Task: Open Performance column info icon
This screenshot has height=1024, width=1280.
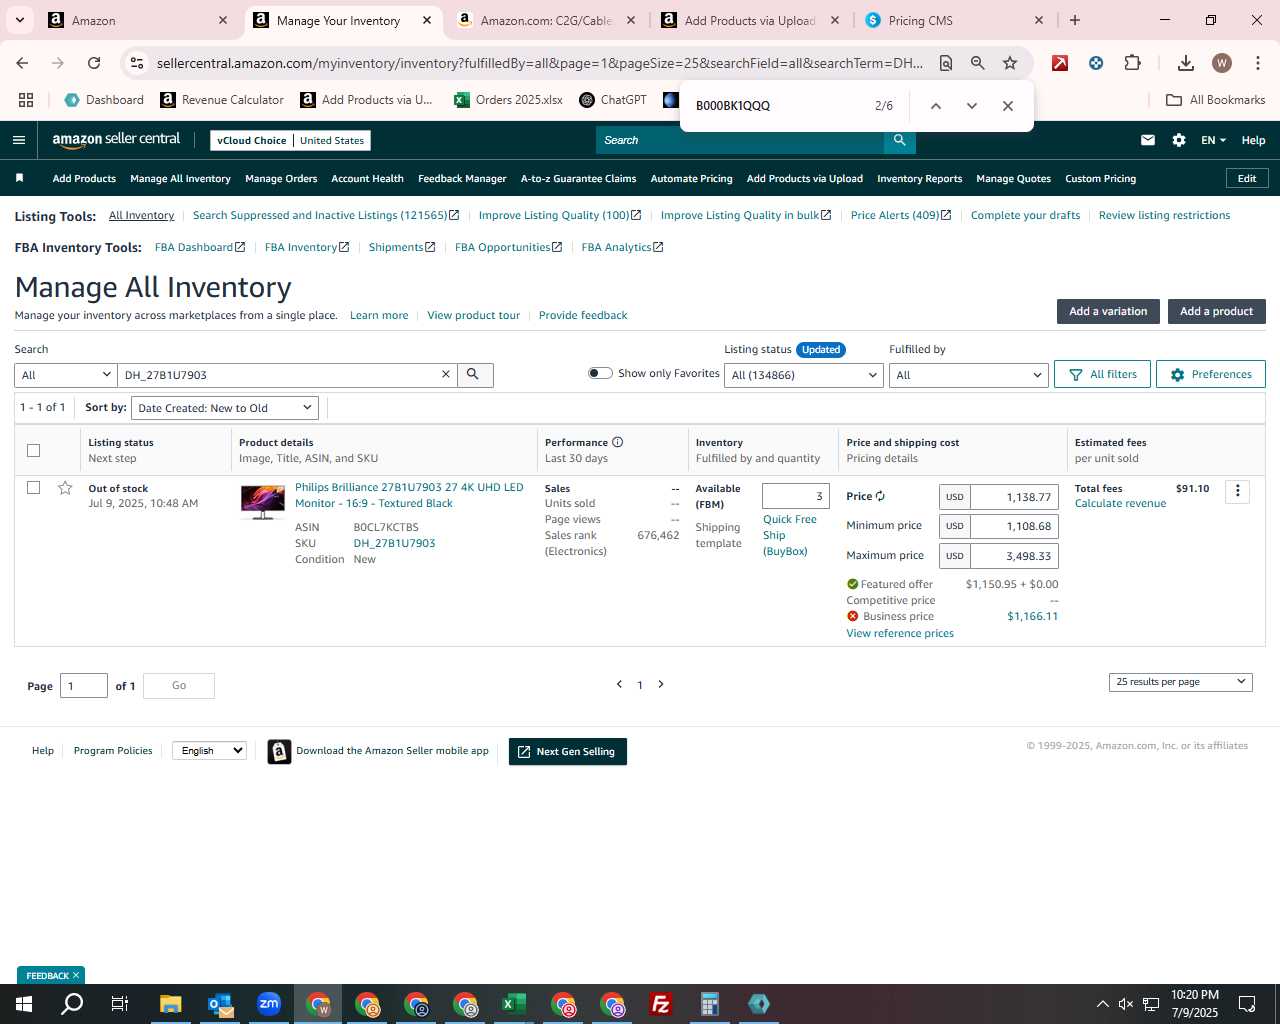Action: coord(618,442)
